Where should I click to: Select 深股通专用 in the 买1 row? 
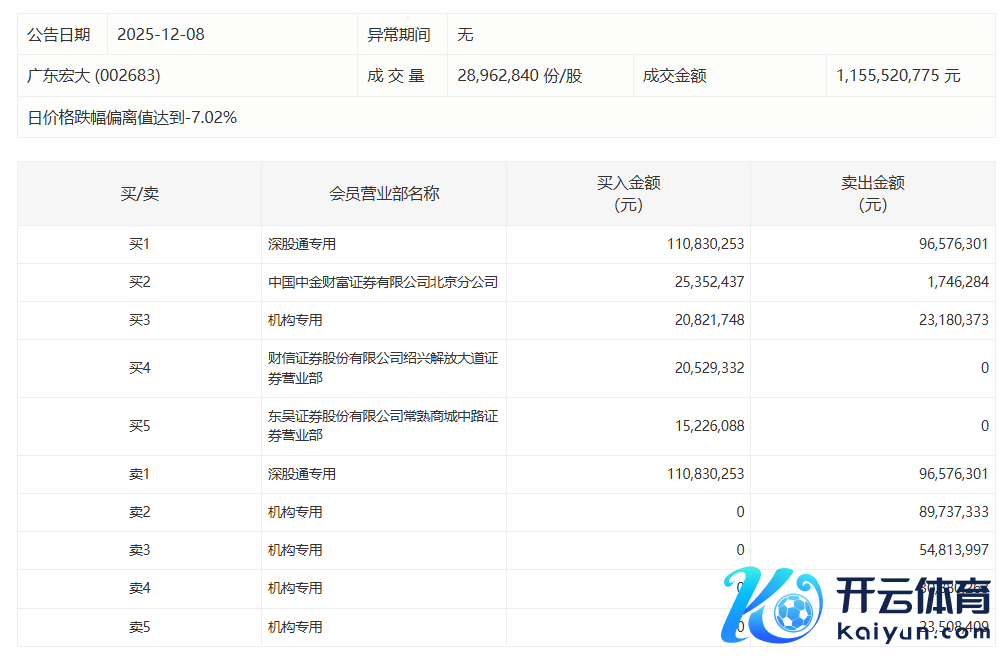coord(302,244)
